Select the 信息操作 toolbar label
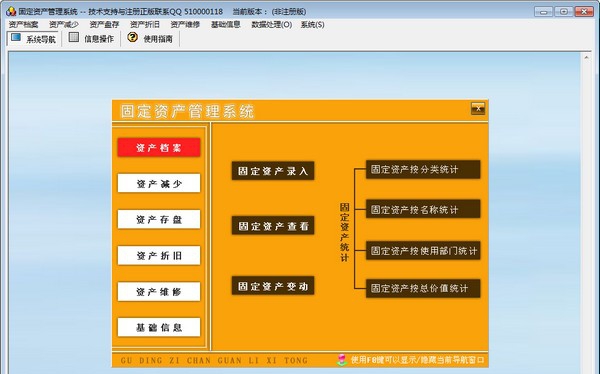This screenshot has height=374, width=600. coord(99,39)
